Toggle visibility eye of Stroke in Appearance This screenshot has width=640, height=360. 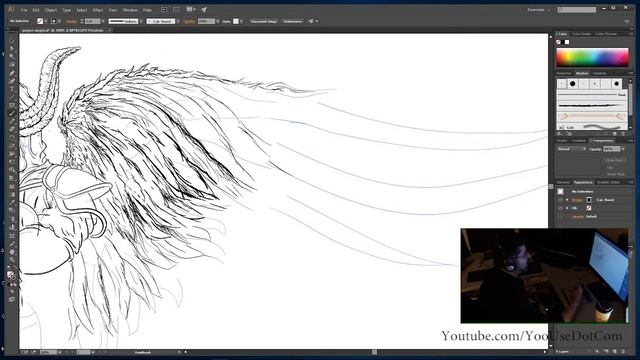[560, 200]
